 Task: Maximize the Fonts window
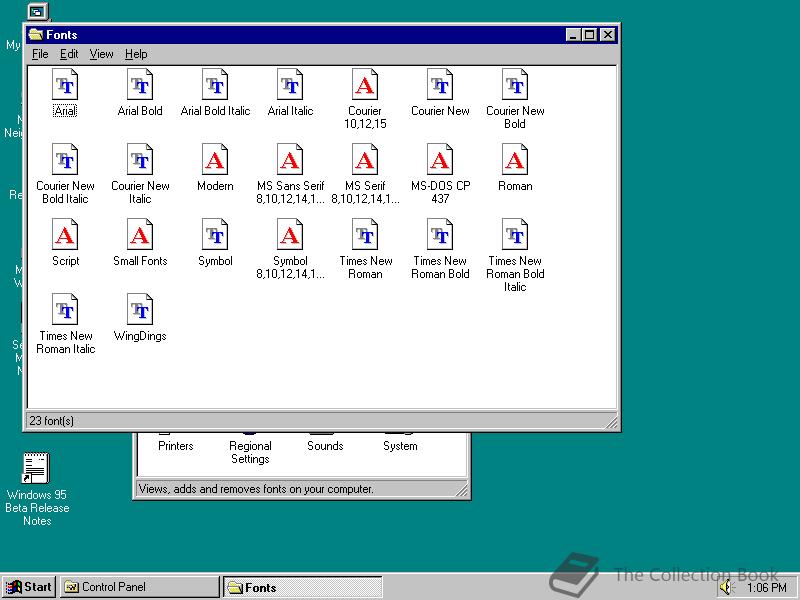(589, 35)
